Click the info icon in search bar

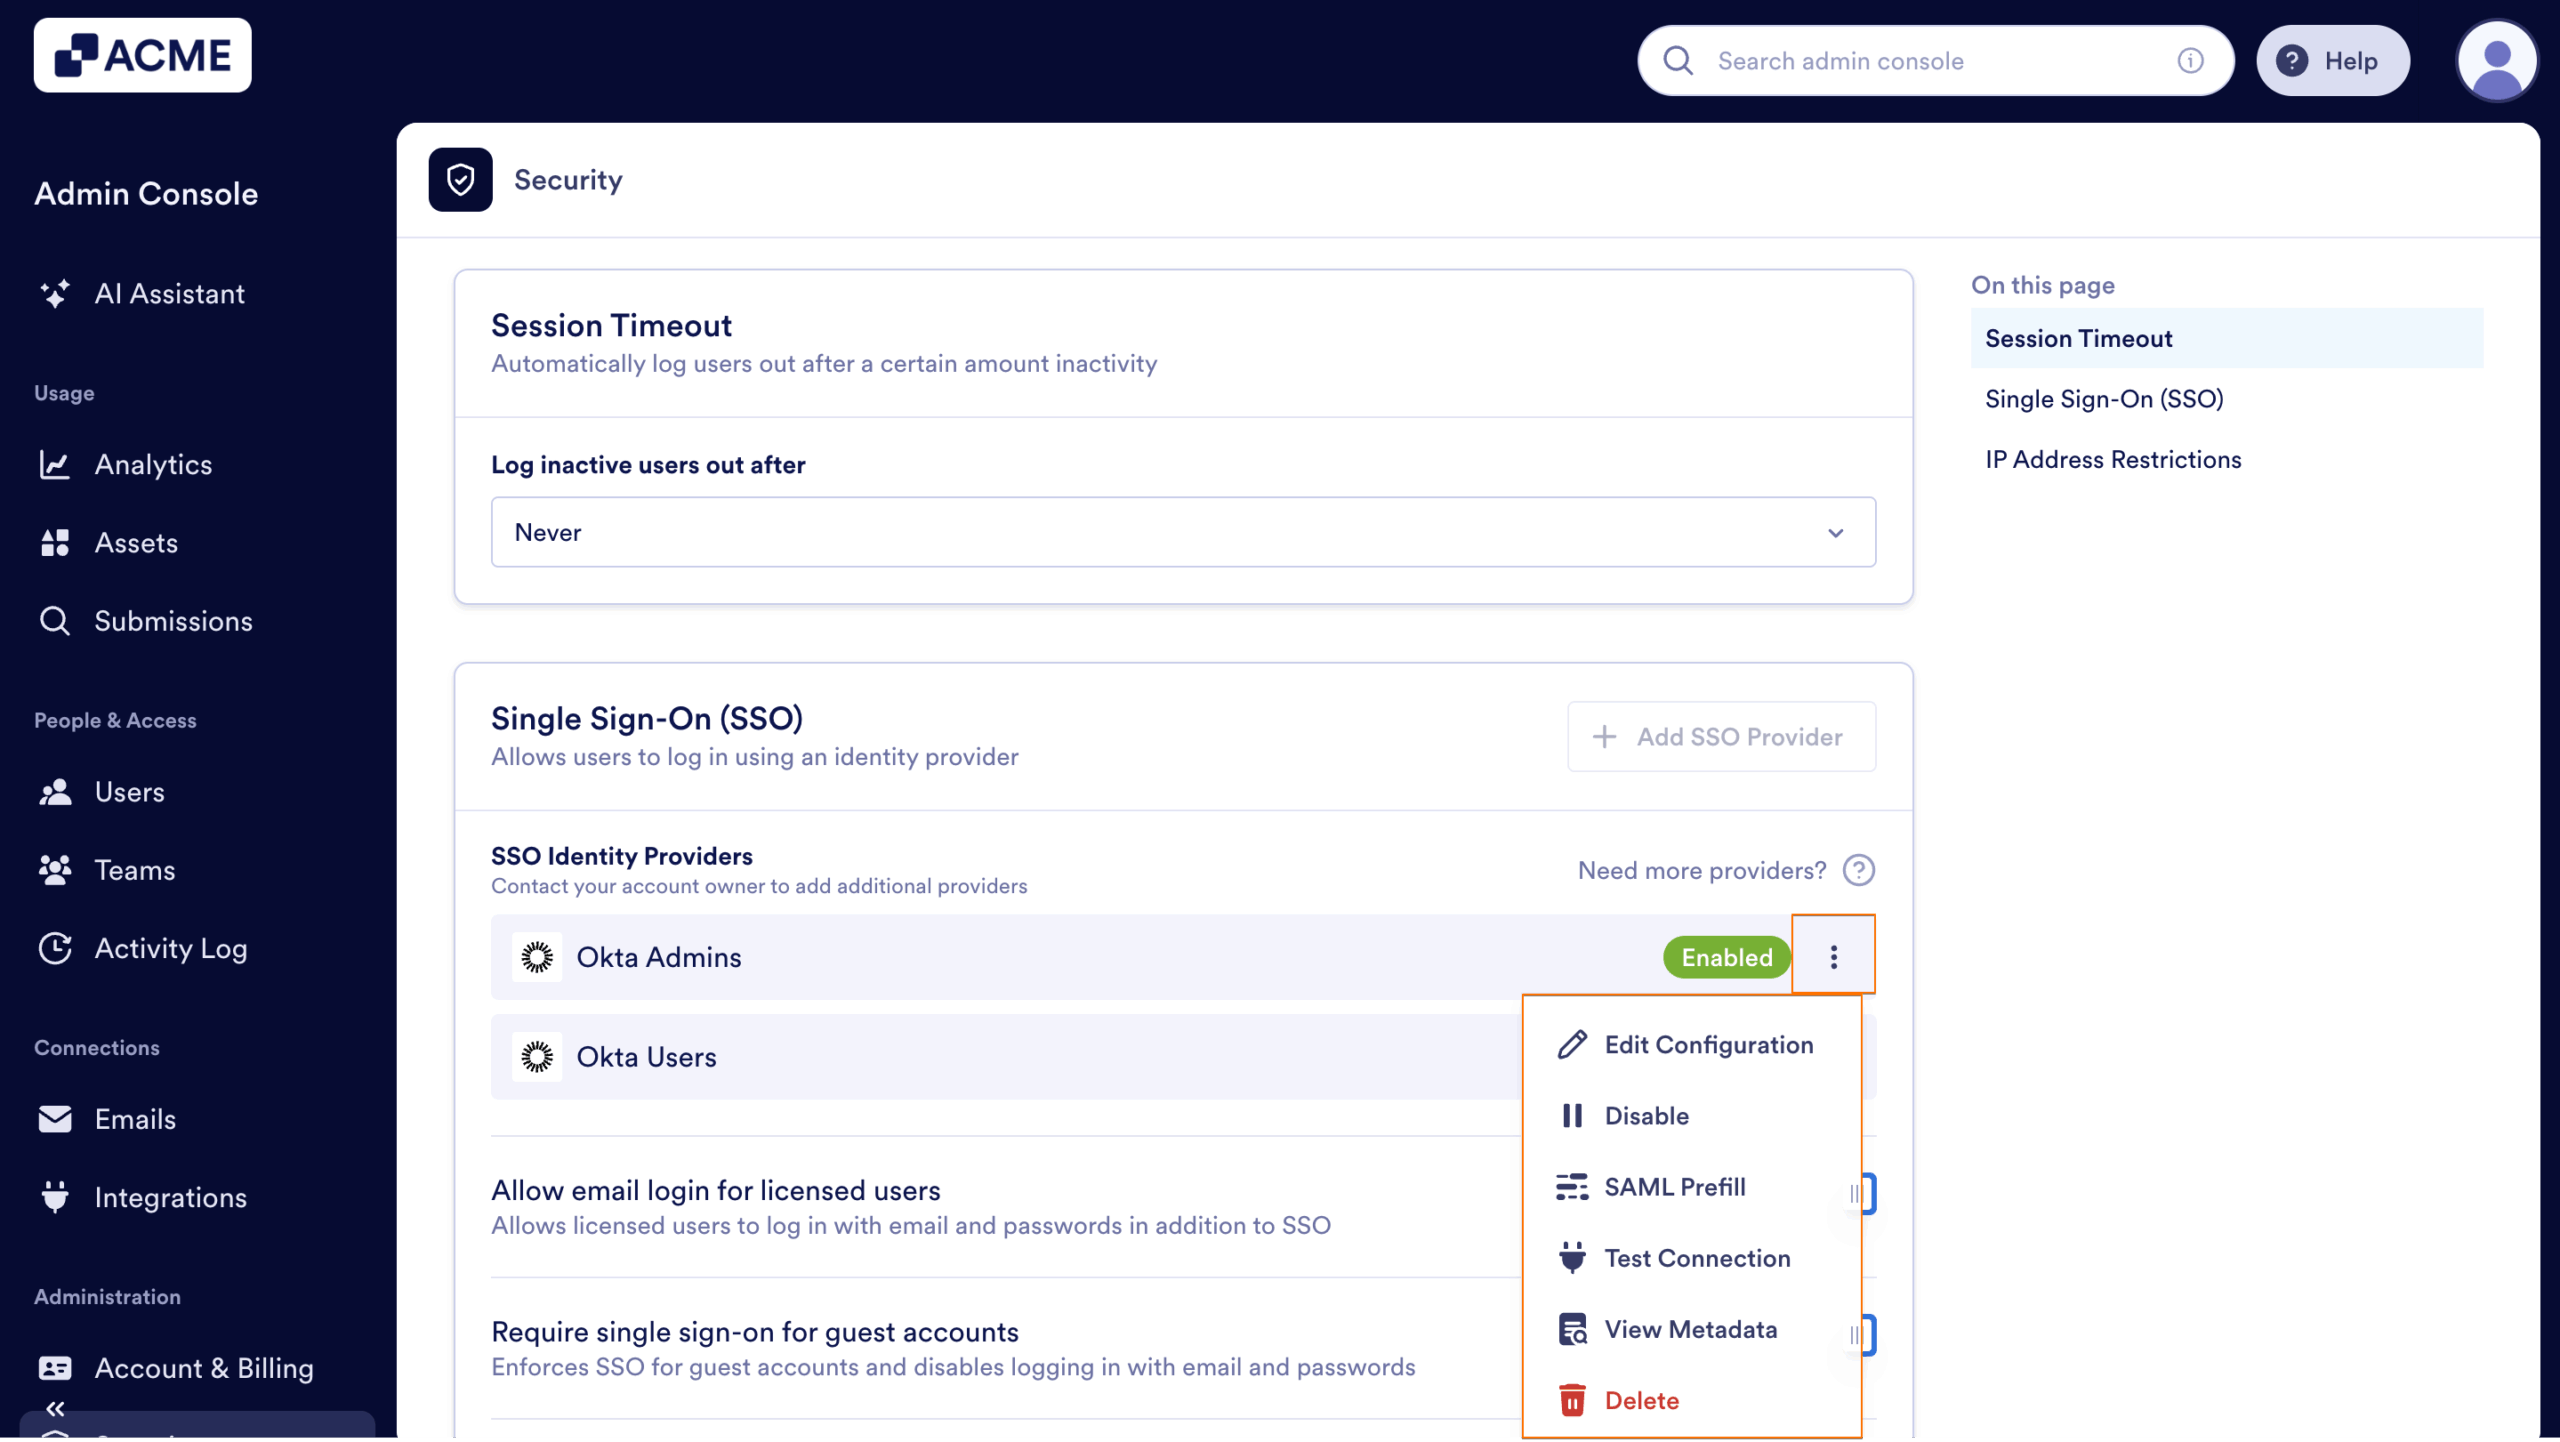tap(2190, 61)
